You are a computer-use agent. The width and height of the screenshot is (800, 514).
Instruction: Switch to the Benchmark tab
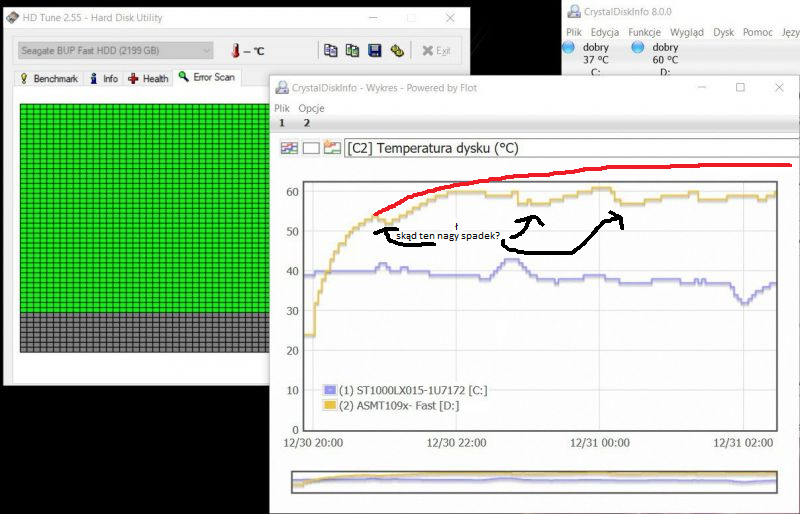coord(49,79)
